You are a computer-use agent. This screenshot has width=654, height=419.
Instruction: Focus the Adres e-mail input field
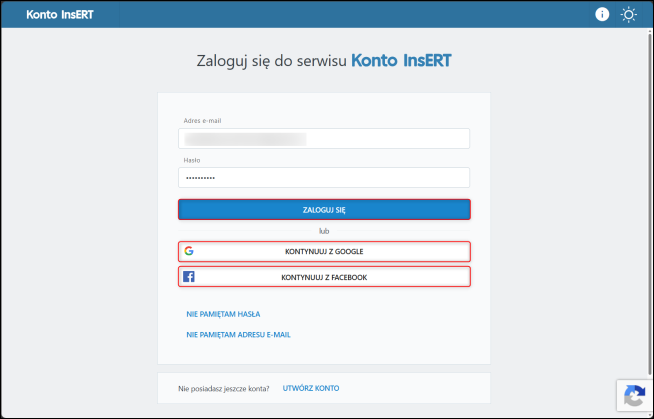tap(324, 138)
